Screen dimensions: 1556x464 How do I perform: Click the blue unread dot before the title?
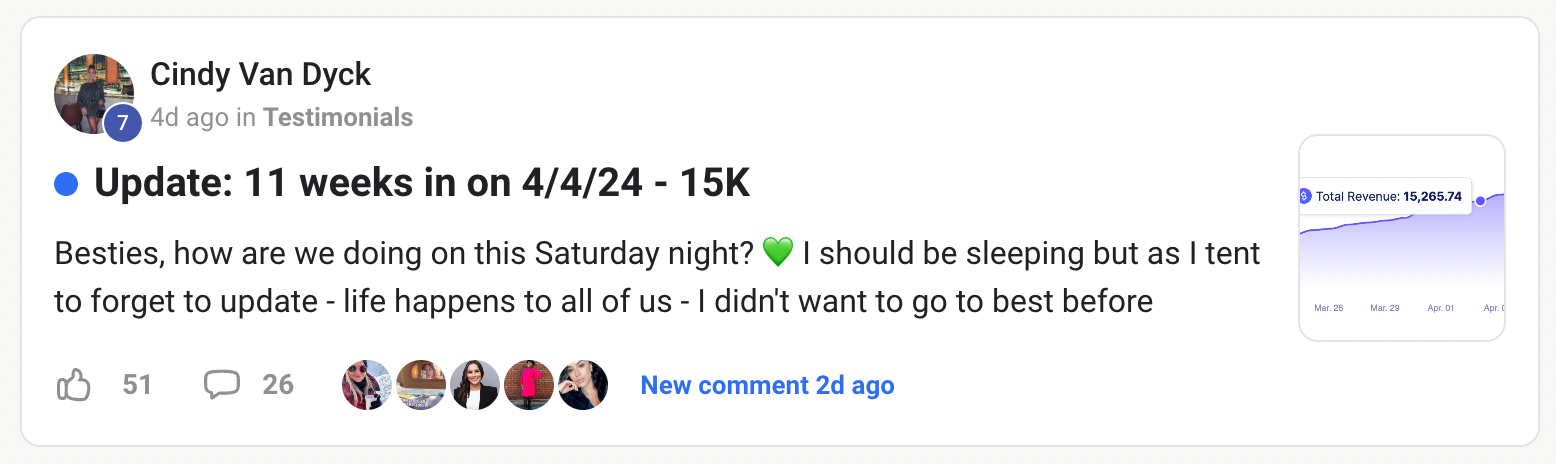tap(66, 184)
